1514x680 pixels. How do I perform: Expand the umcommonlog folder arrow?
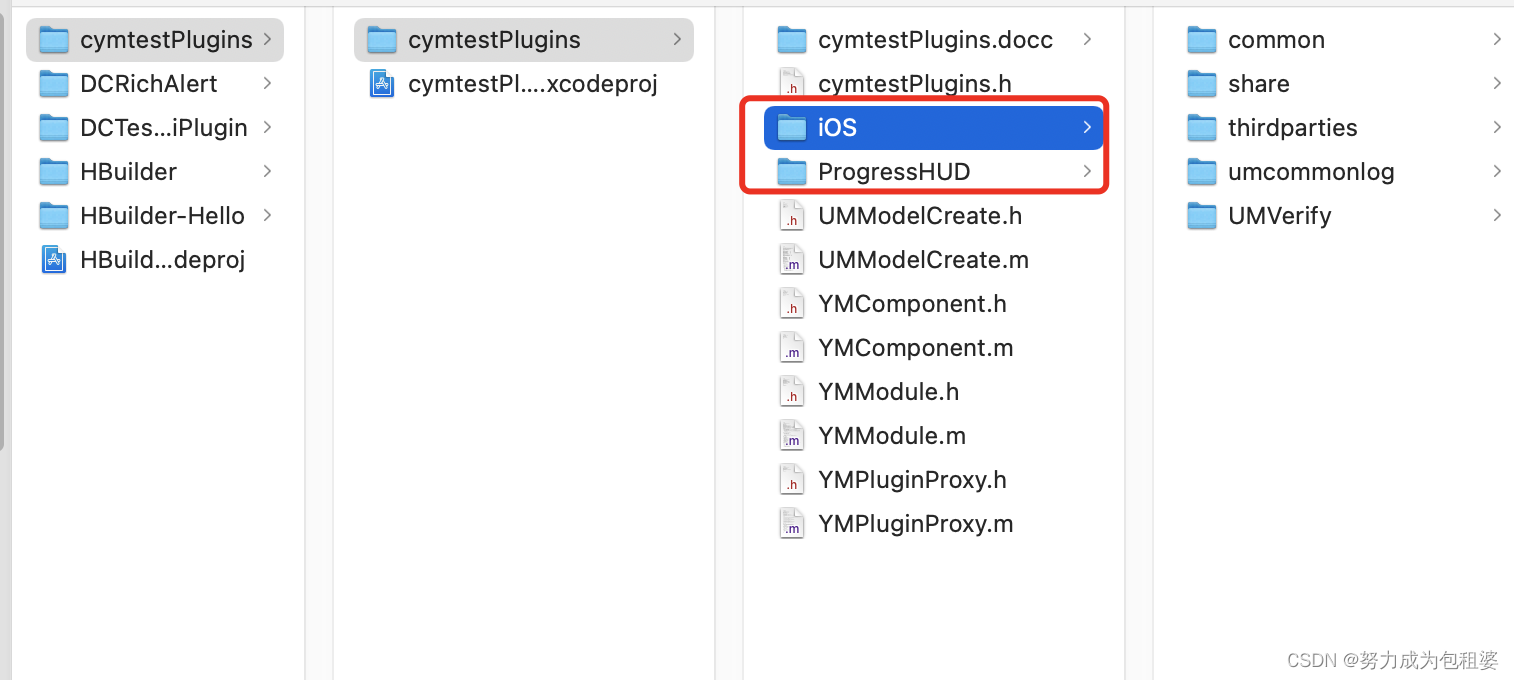[x=1497, y=172]
